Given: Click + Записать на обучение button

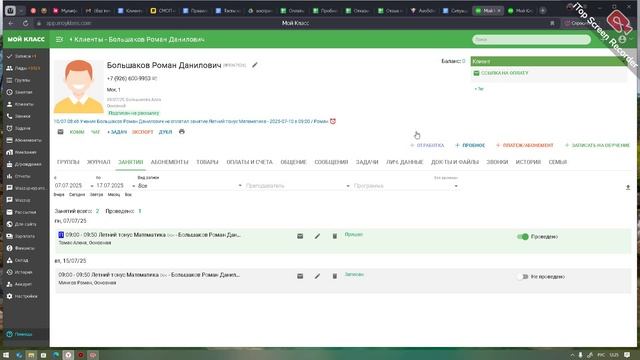Looking at the screenshot, I should tap(598, 145).
